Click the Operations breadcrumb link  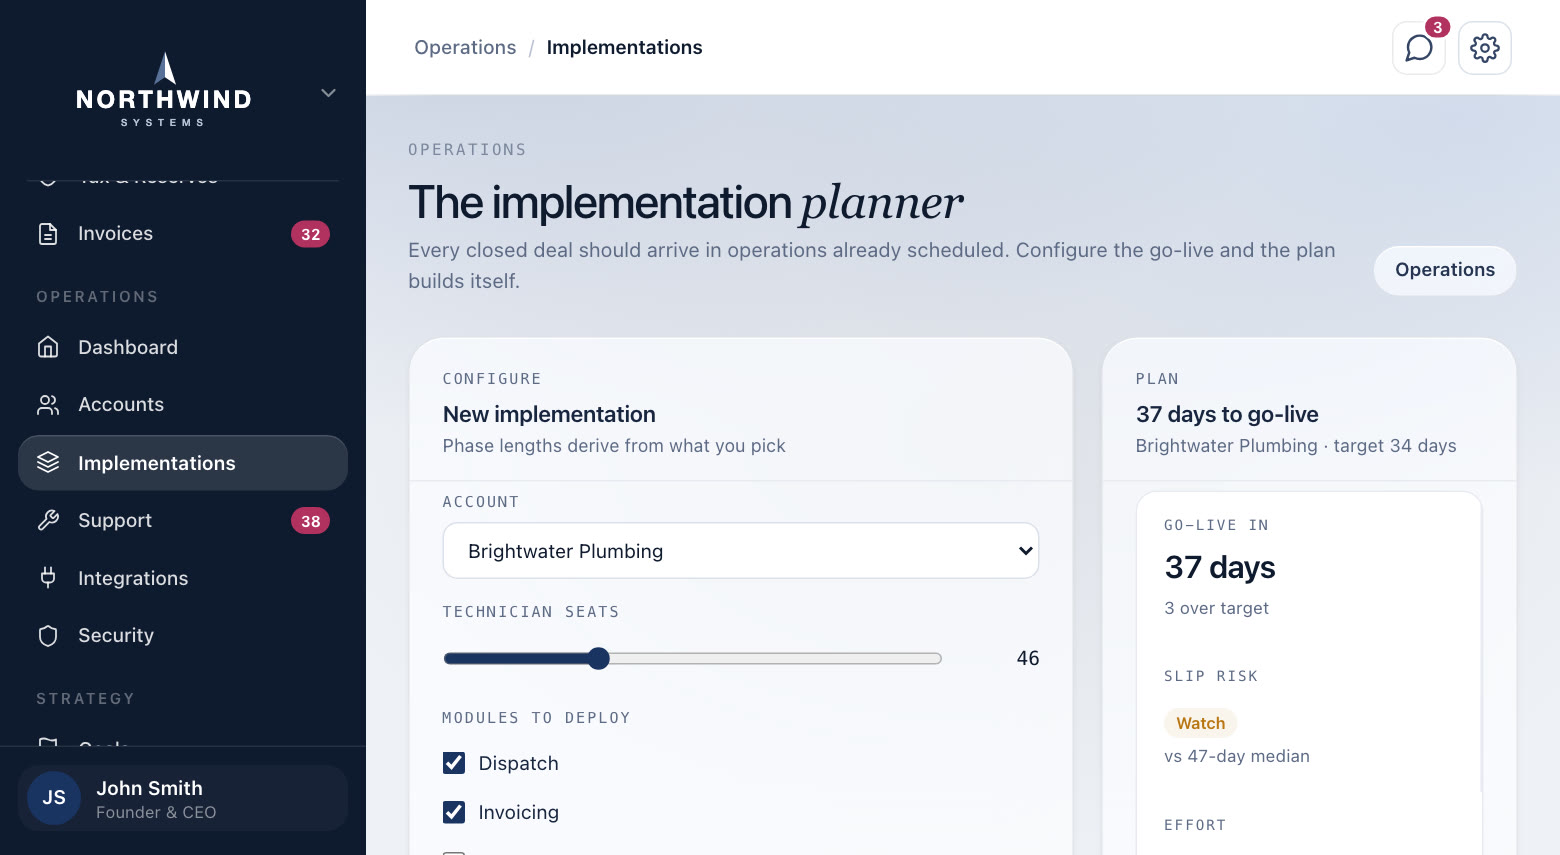pyautogui.click(x=465, y=48)
